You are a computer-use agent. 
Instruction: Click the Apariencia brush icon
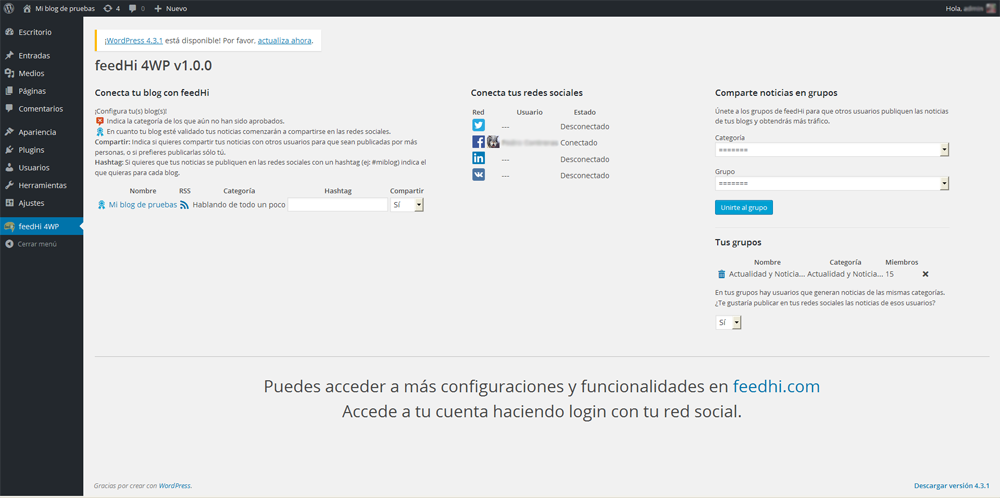[9, 133]
